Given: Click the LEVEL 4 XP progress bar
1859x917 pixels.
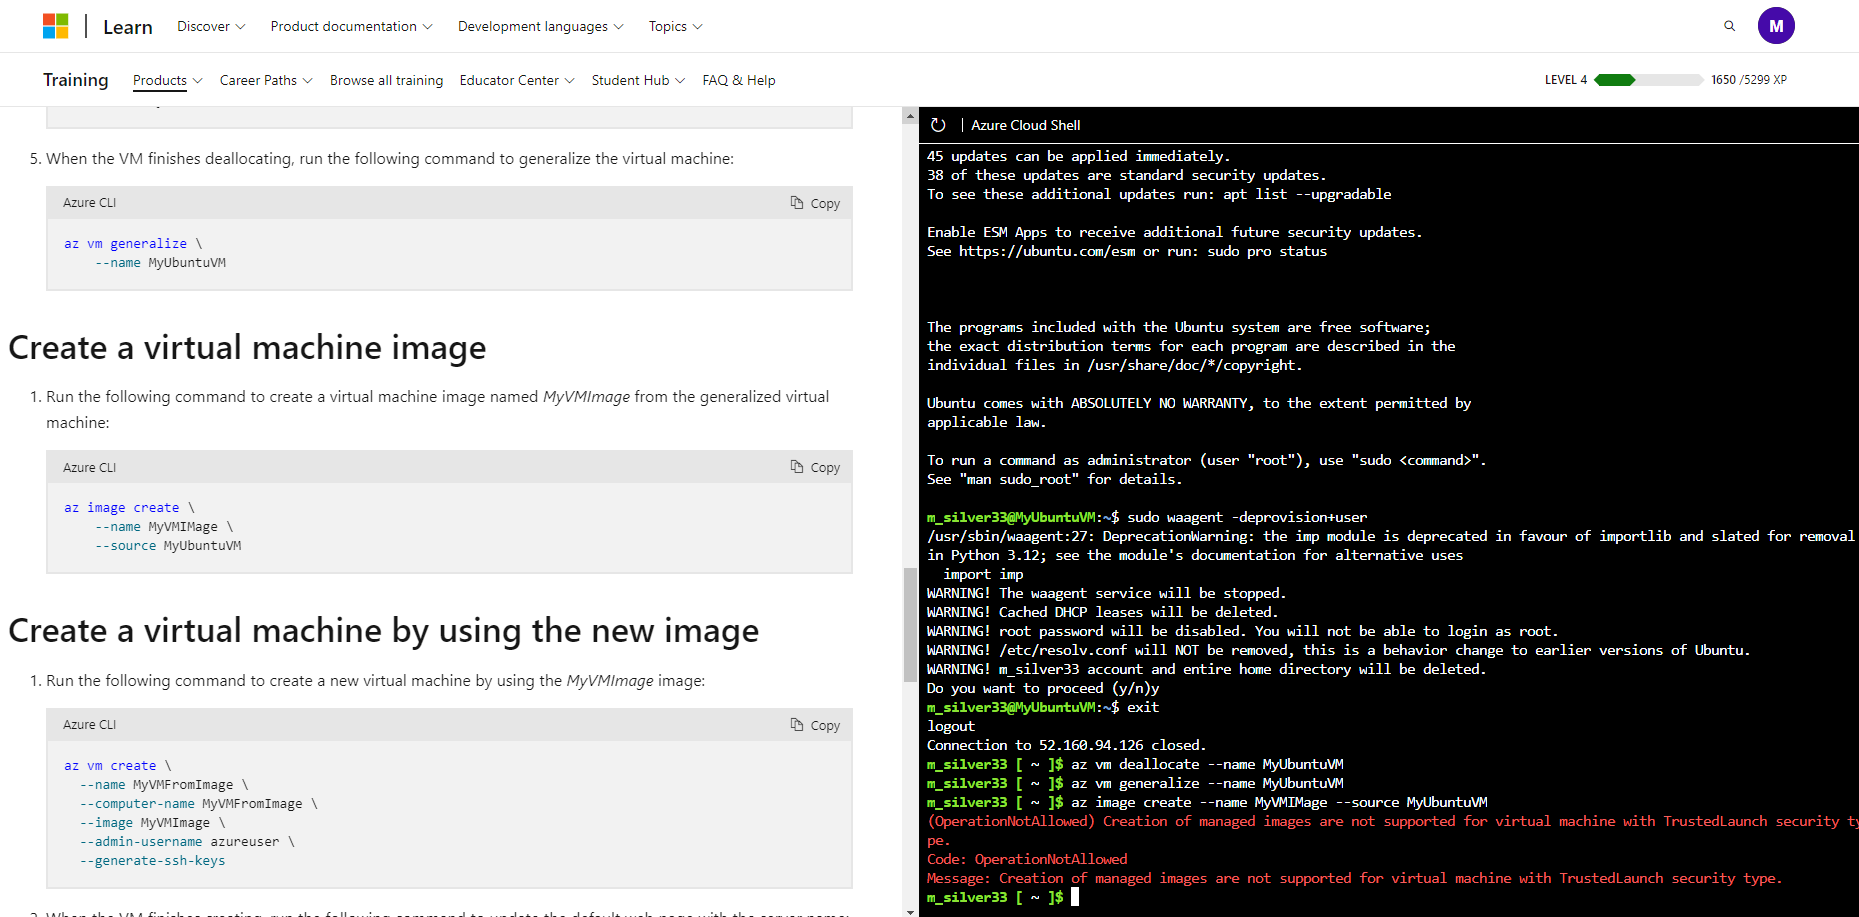Looking at the screenshot, I should coord(1648,80).
